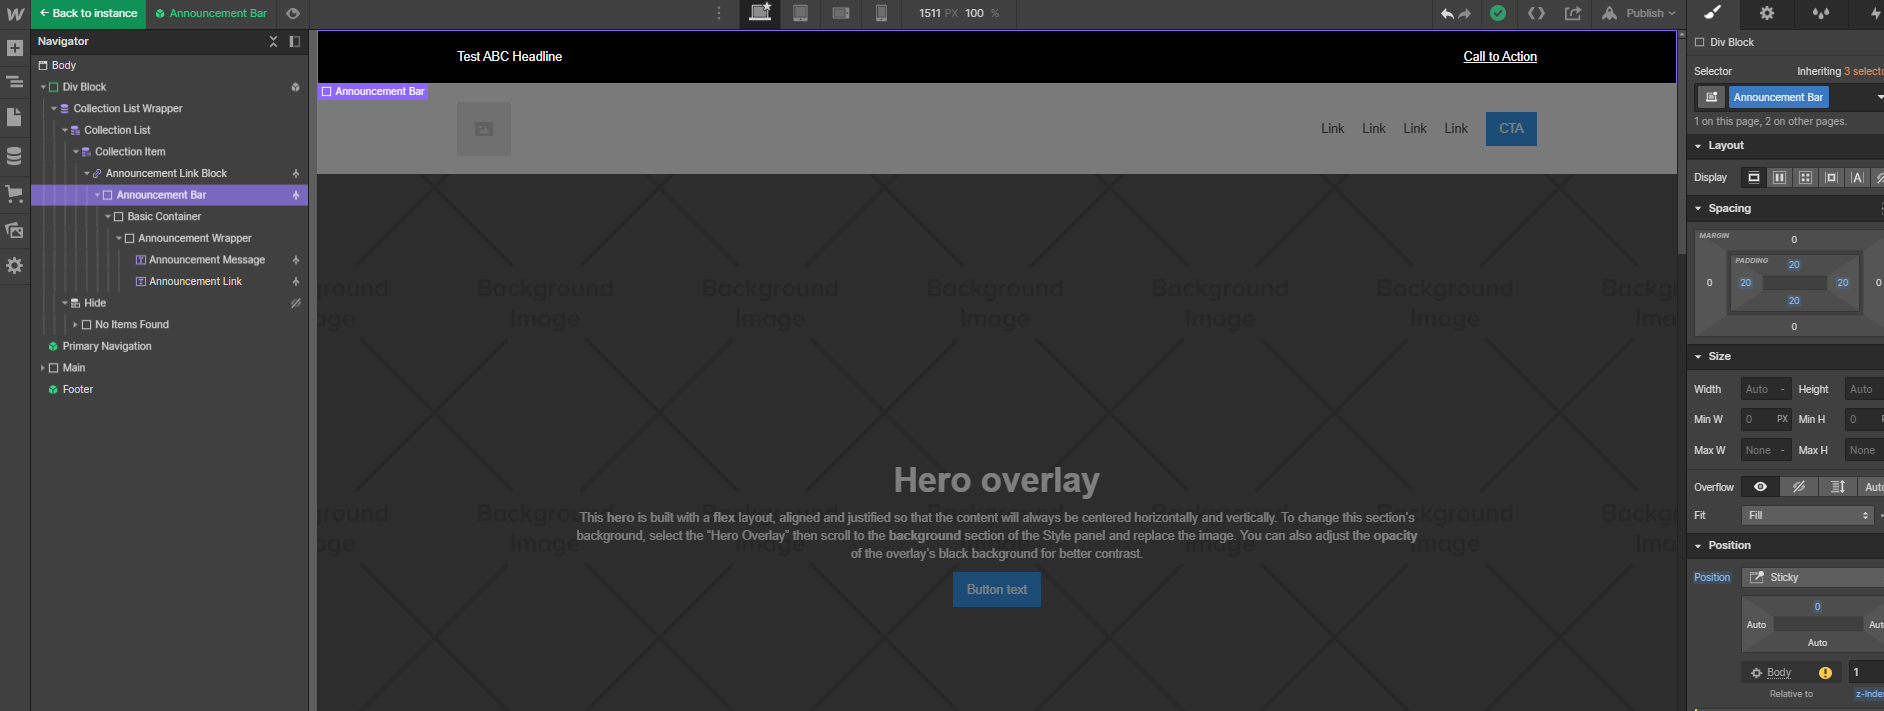
Task: Click the Button text hero button
Action: 997,589
